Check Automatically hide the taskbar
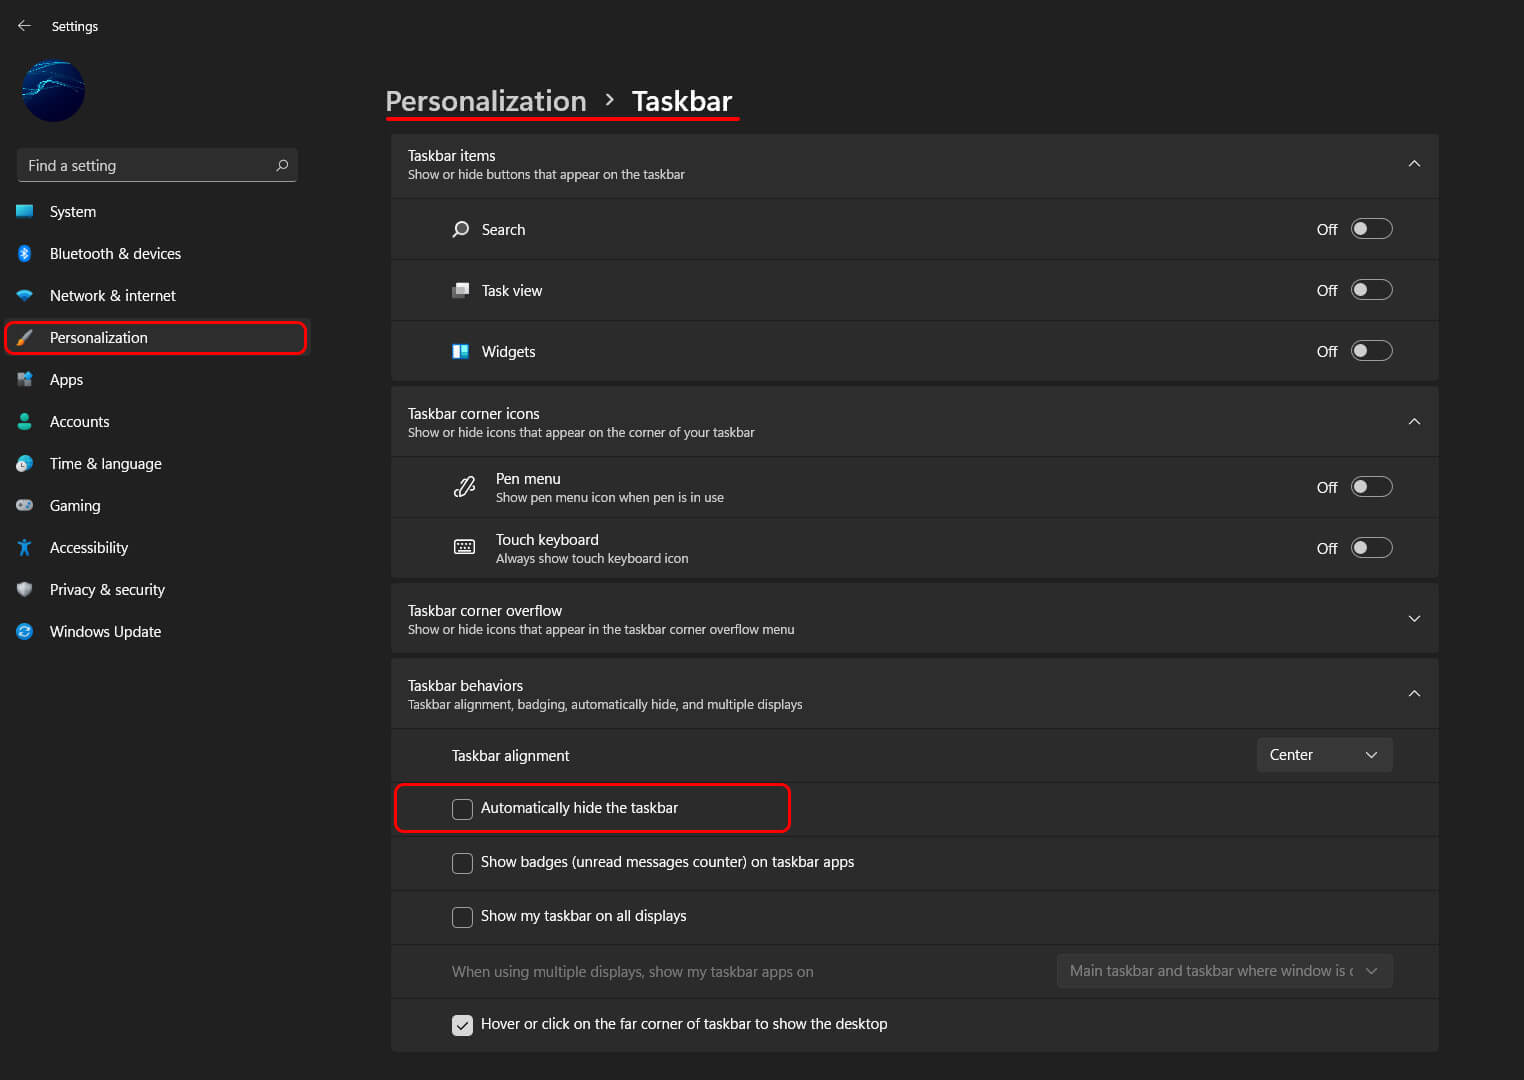Viewport: 1524px width, 1080px height. 462,809
